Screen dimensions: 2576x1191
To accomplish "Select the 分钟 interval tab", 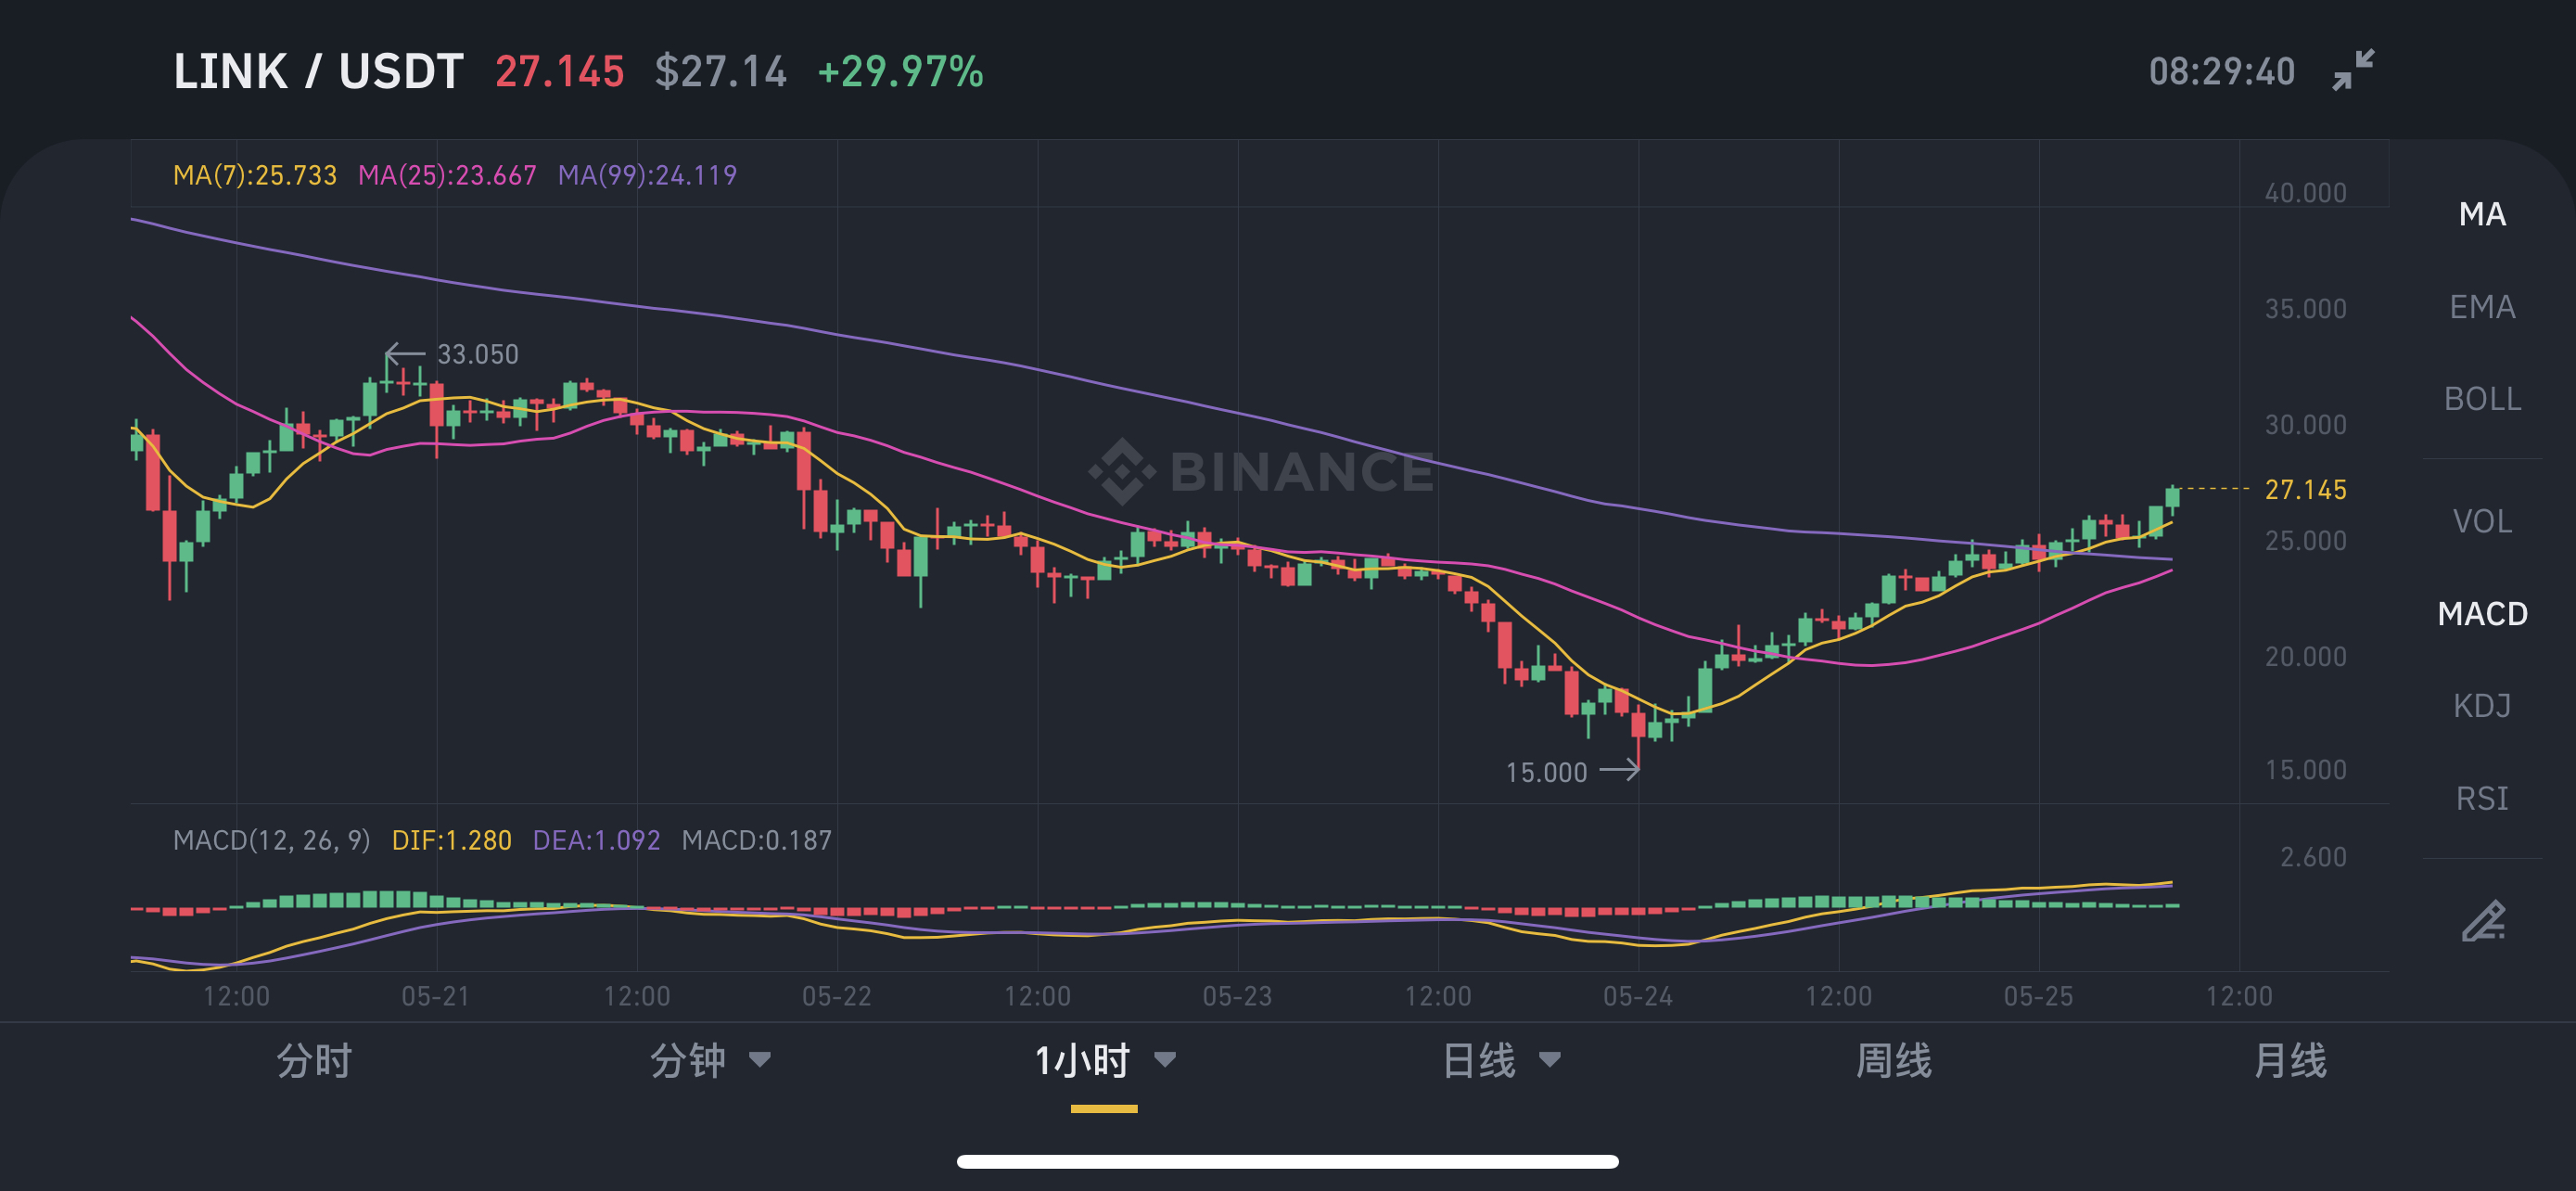I will (688, 1061).
